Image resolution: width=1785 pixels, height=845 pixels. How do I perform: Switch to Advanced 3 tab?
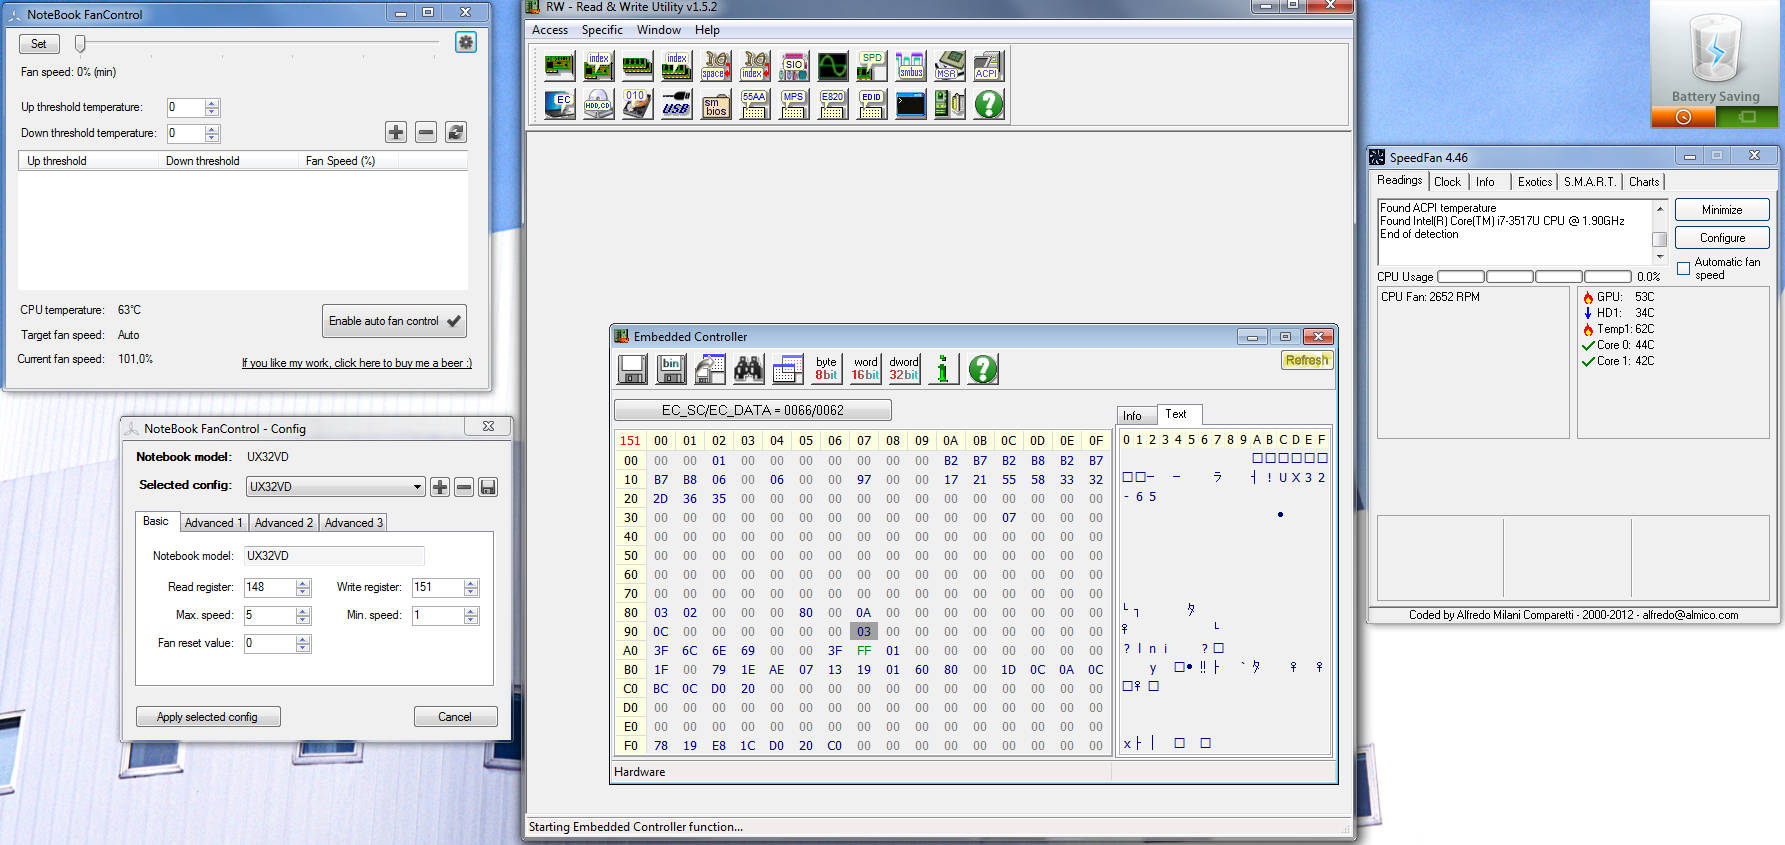354,522
